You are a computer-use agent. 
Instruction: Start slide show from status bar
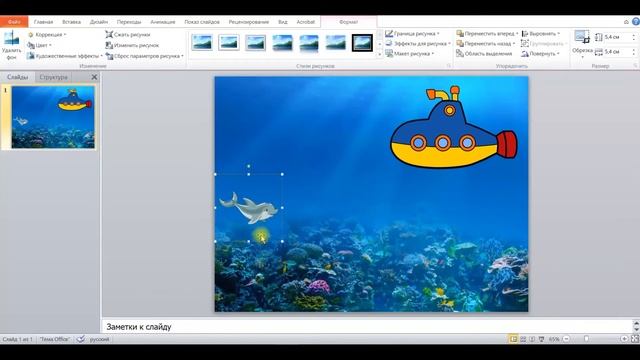pos(542,339)
